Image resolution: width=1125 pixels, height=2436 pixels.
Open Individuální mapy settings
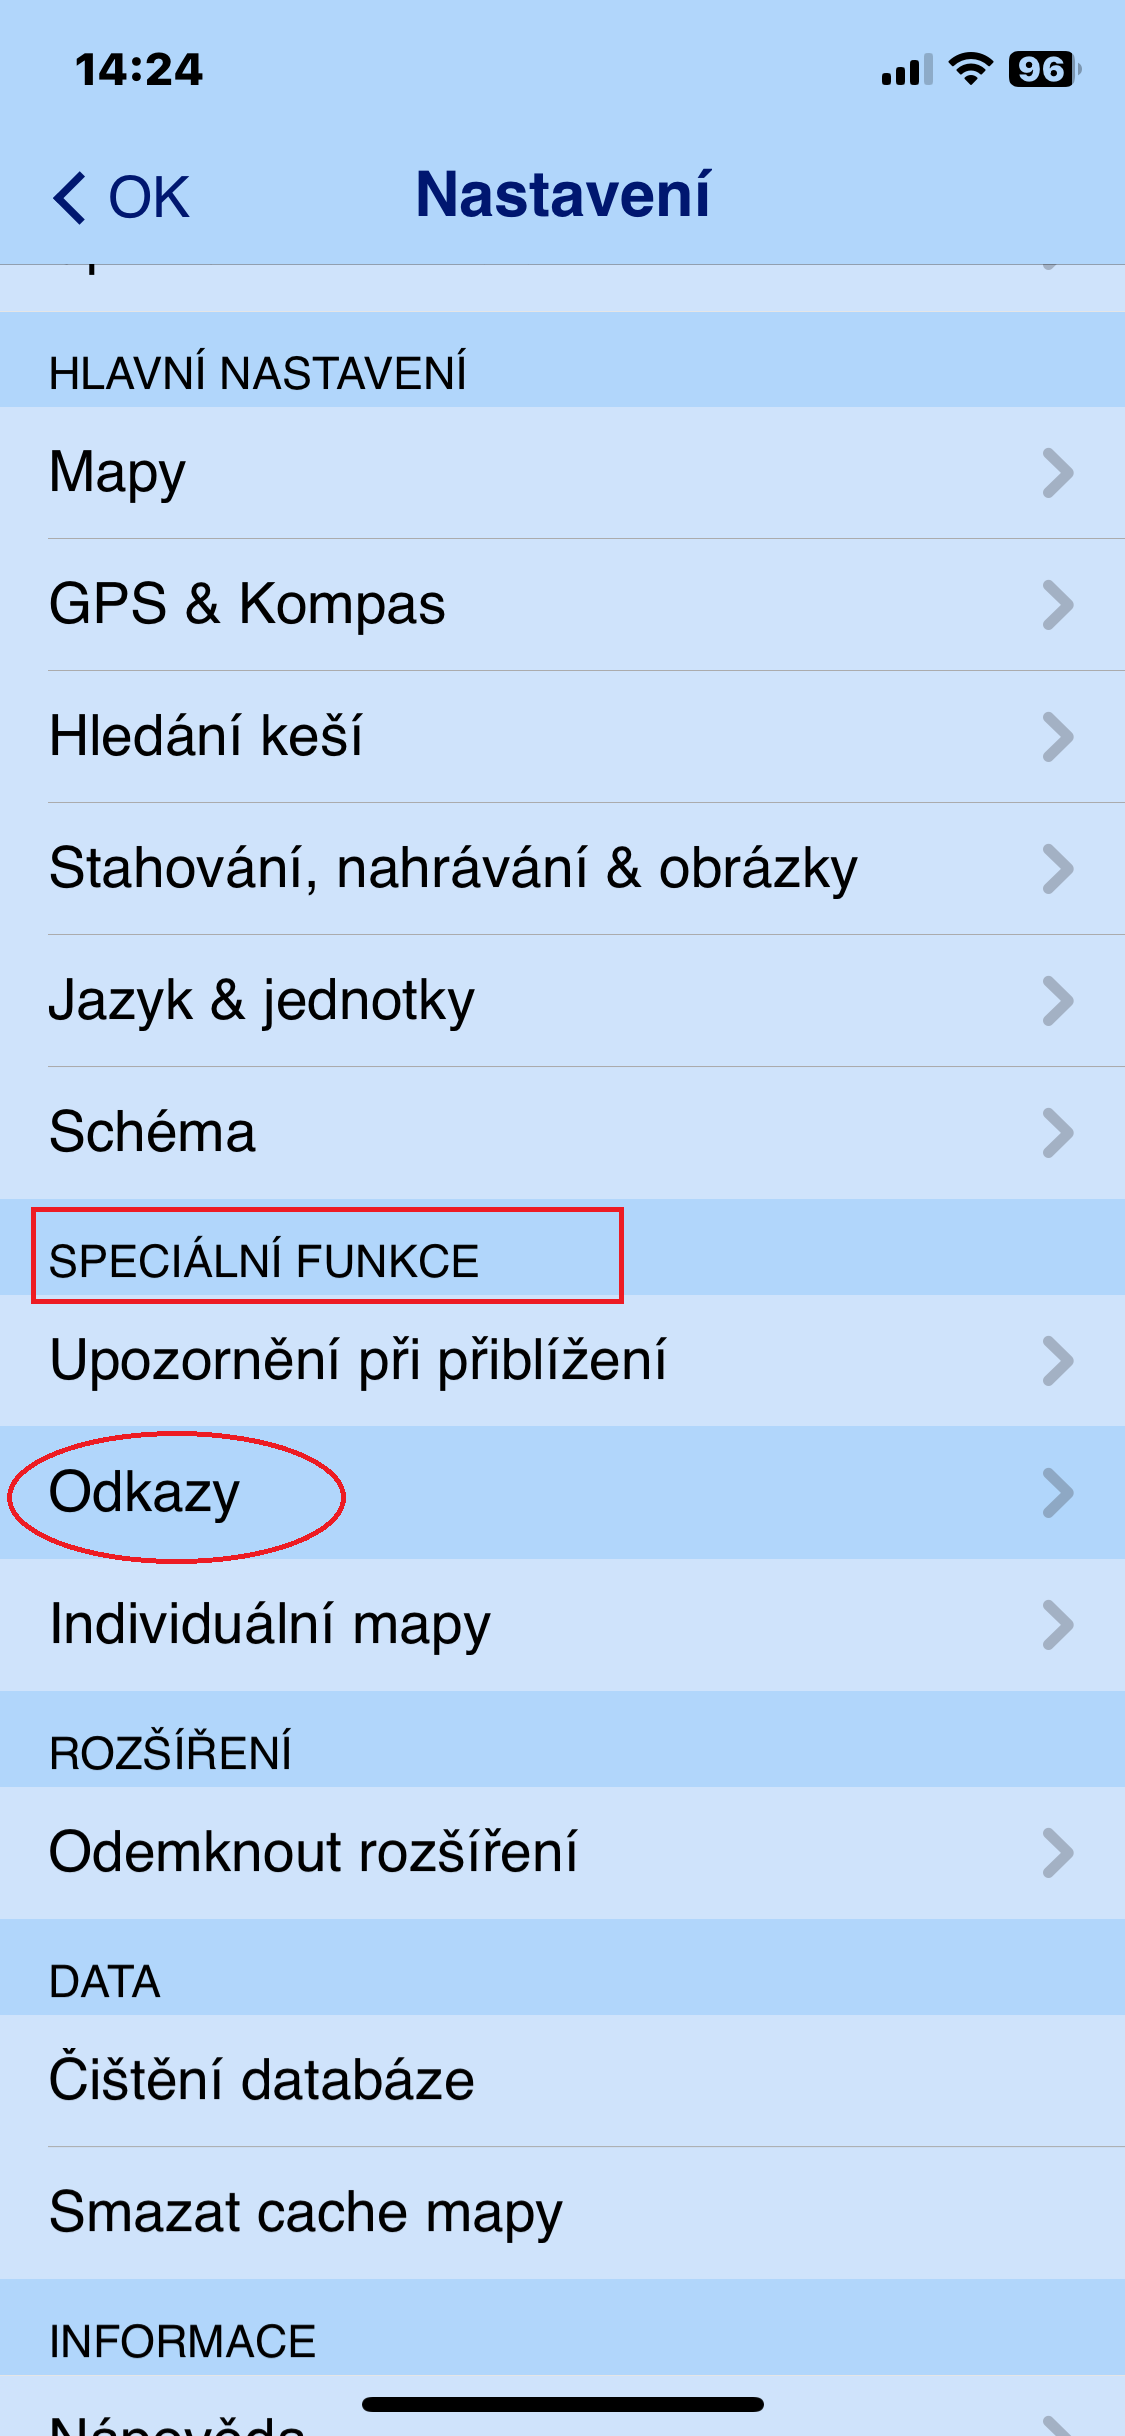[x=562, y=1625]
